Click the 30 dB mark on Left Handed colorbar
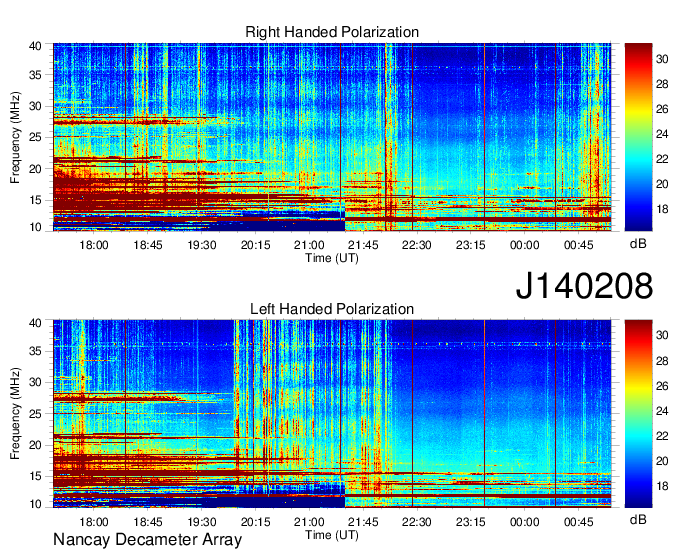Image resolution: width=680 pixels, height=552 pixels. [x=662, y=335]
